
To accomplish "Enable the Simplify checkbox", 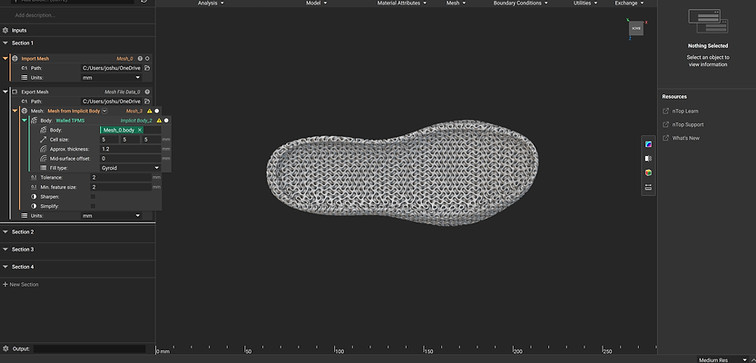I will (x=93, y=206).
